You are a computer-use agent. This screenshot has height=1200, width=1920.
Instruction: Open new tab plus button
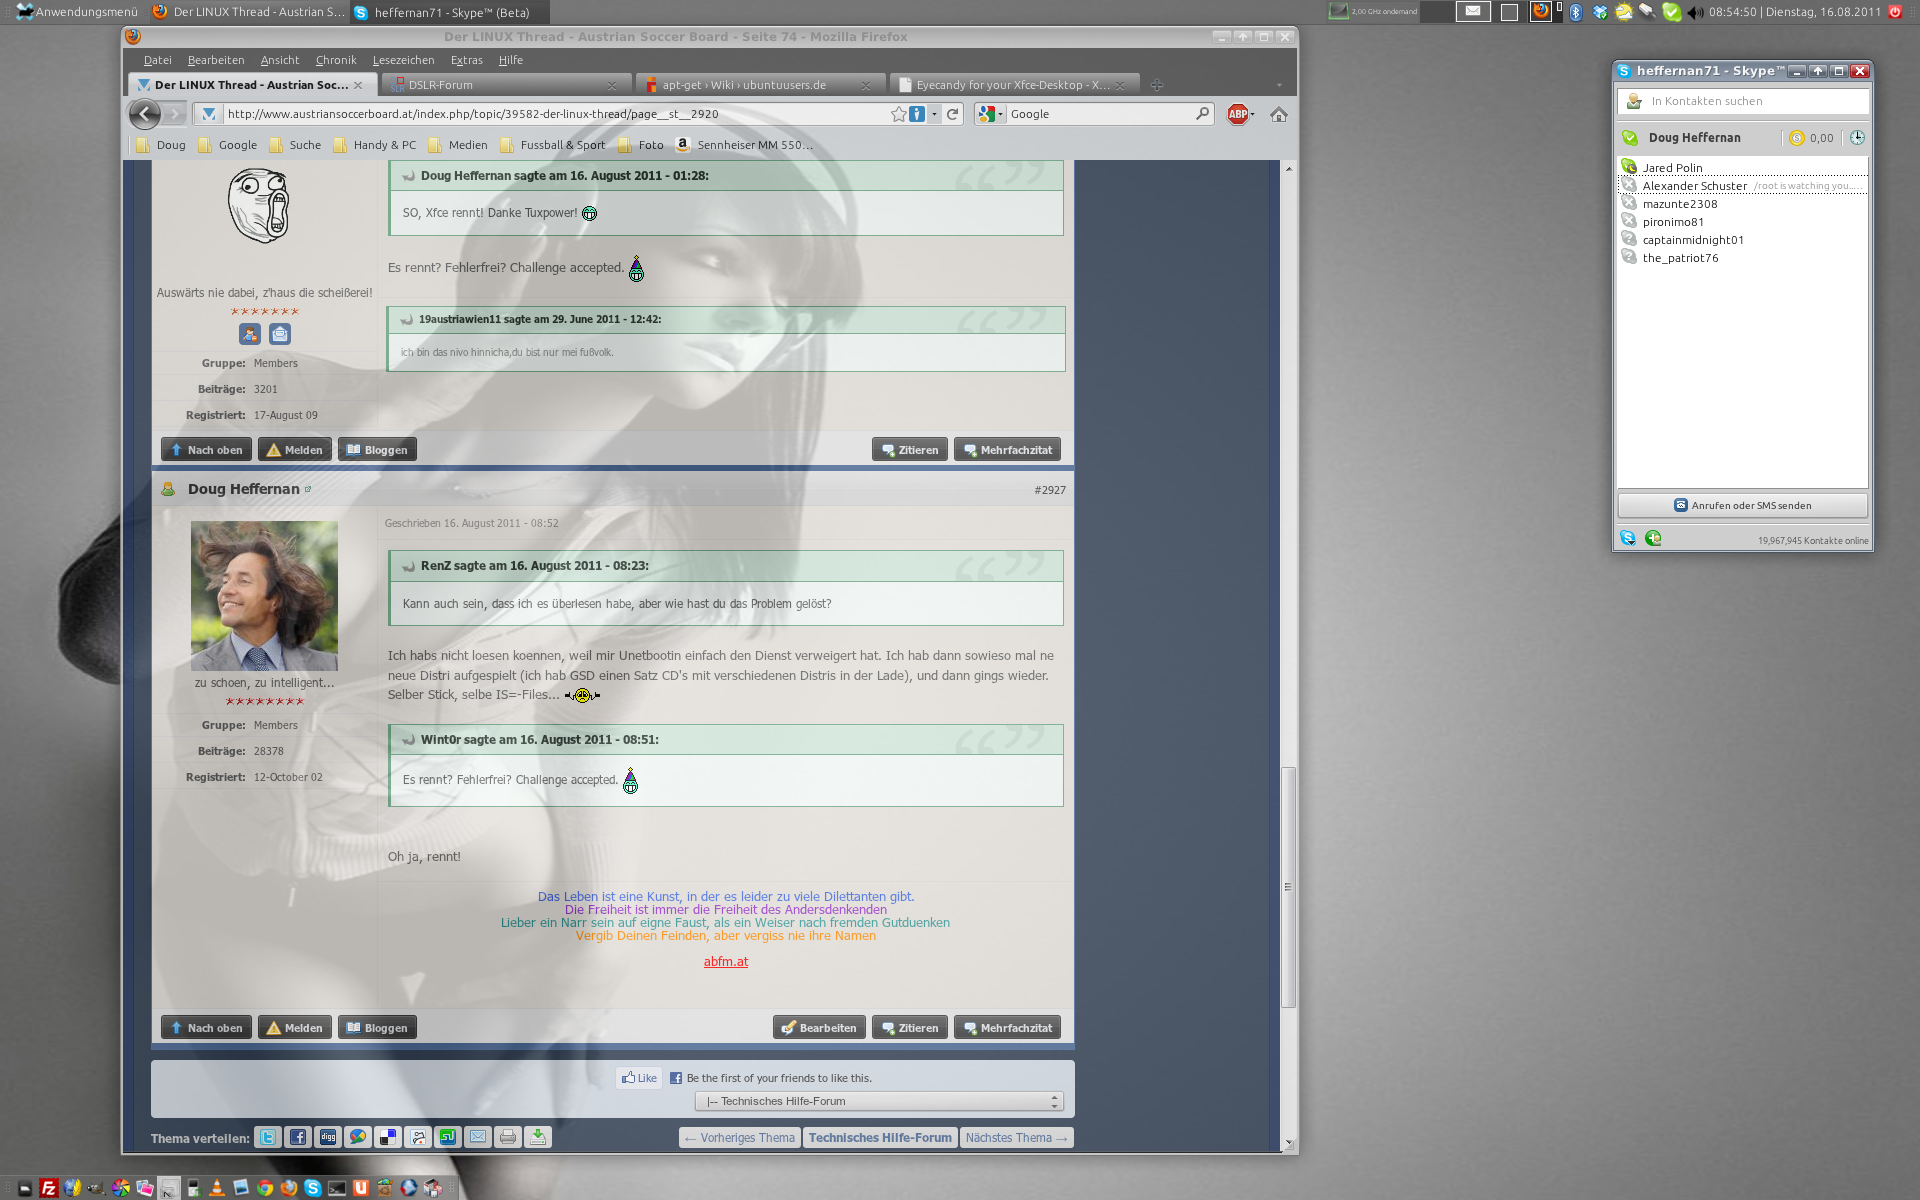pos(1157,85)
